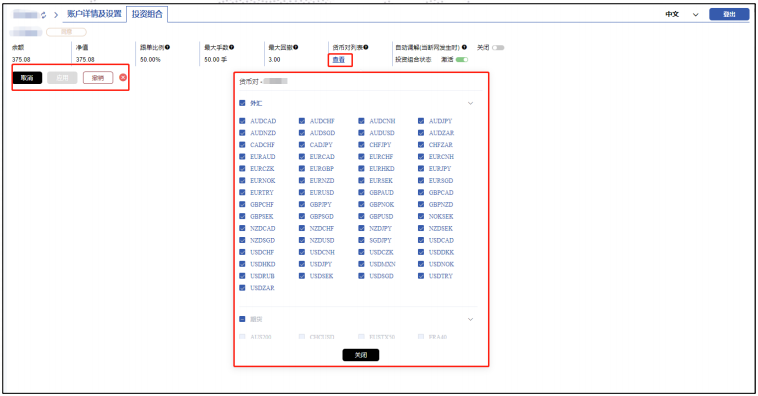Uncheck the AUDUSD currency pair
This screenshot has width=758, height=396.
pyautogui.click(x=361, y=133)
